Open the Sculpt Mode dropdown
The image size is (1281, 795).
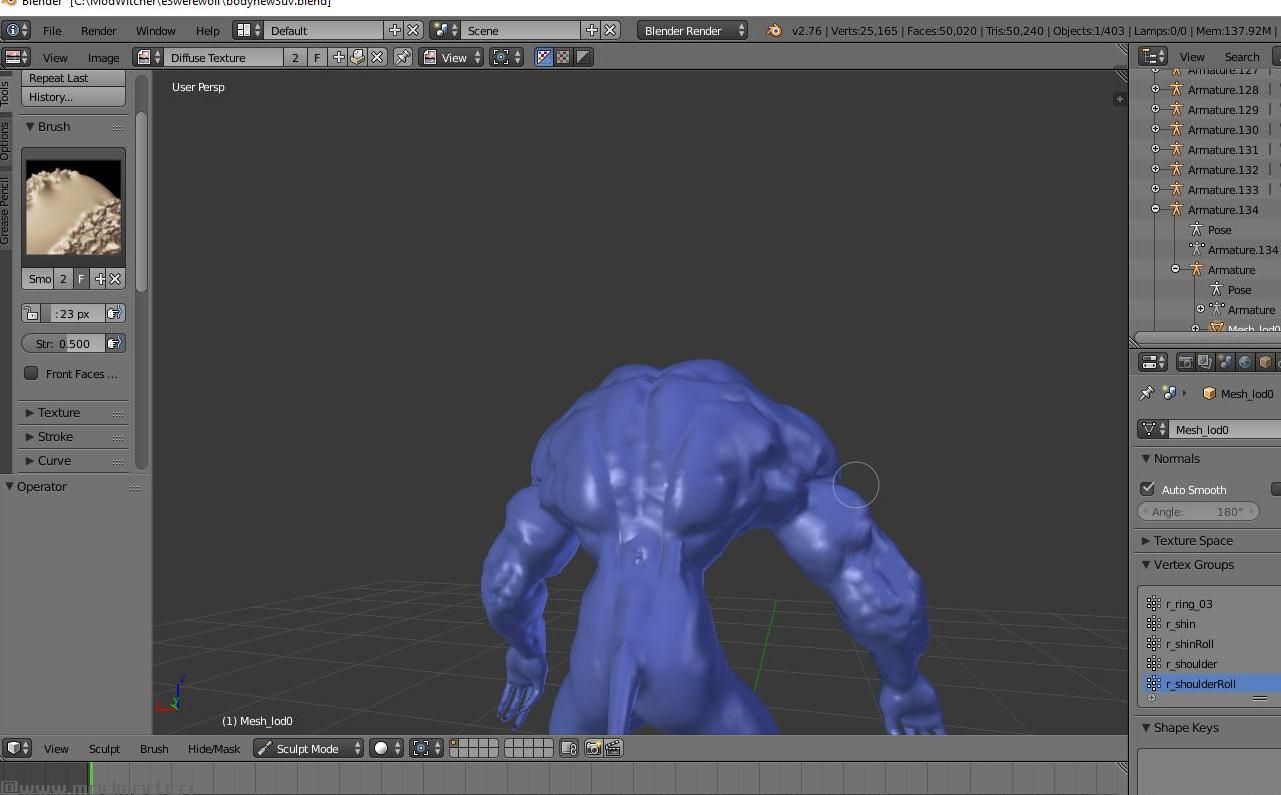pyautogui.click(x=308, y=748)
